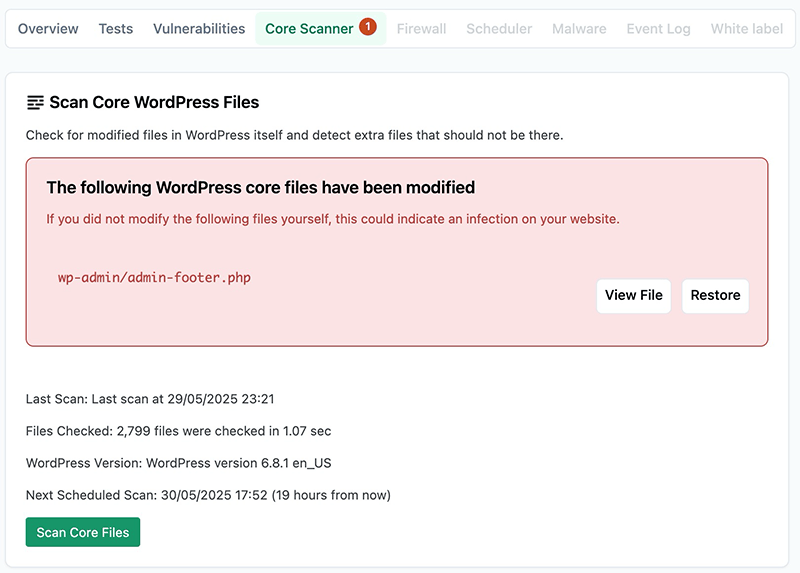Open the Overview tab
Screen dimensions: 800x573
click(x=48, y=29)
